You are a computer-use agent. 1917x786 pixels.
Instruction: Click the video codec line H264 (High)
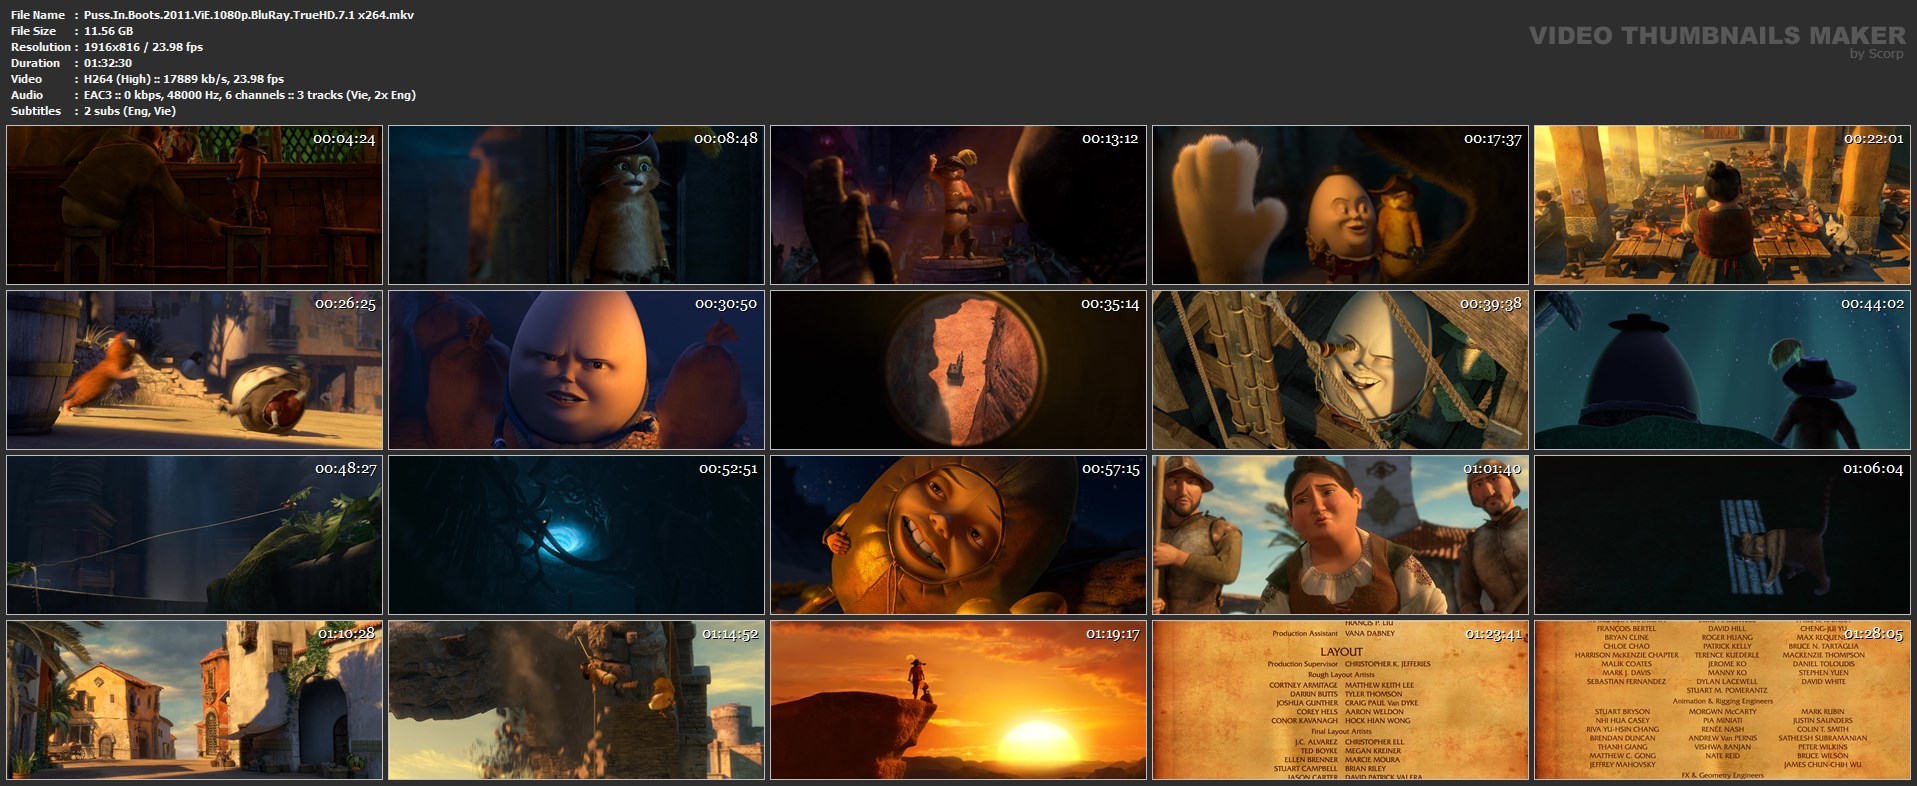point(184,79)
